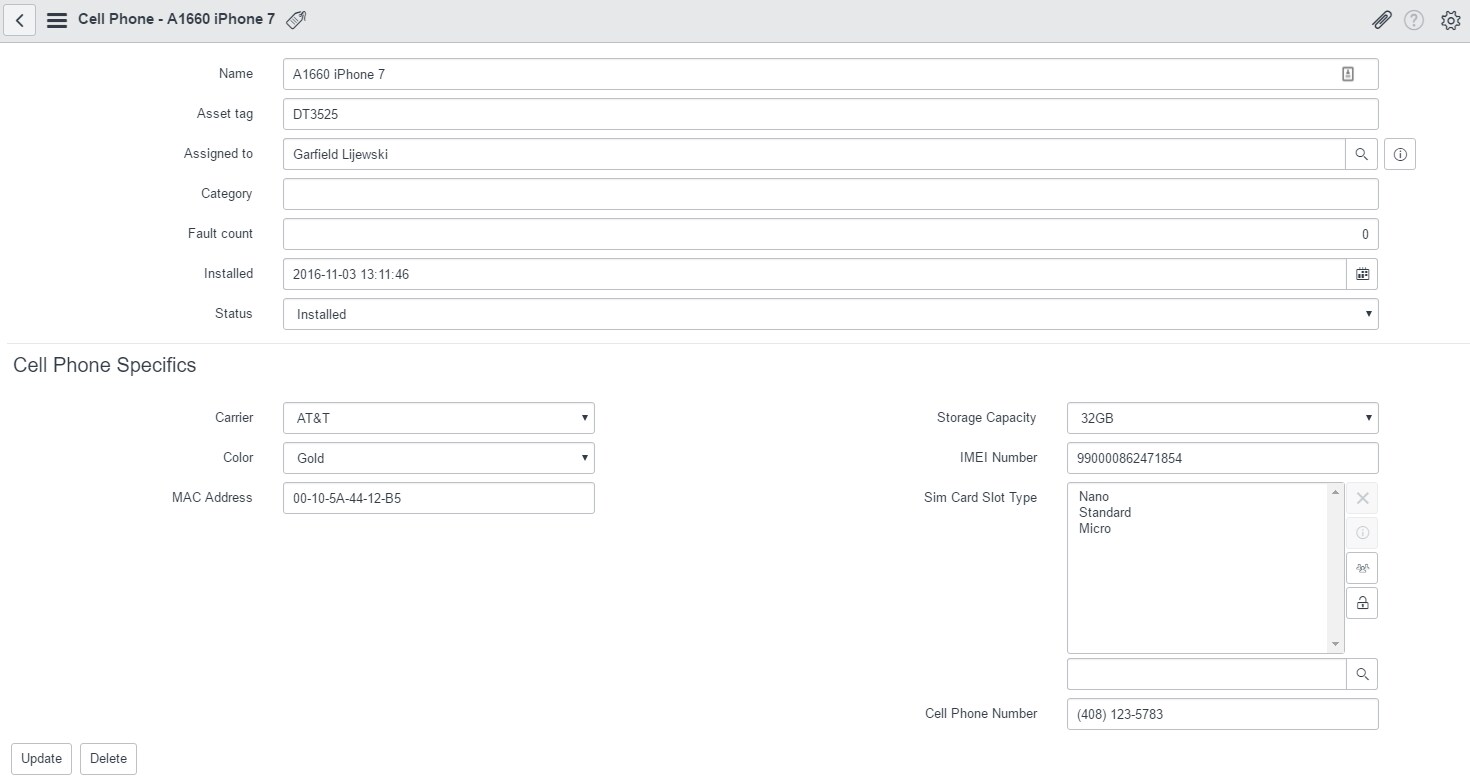The image size is (1470, 783).
Task: Click into the Name field
Action: (830, 74)
